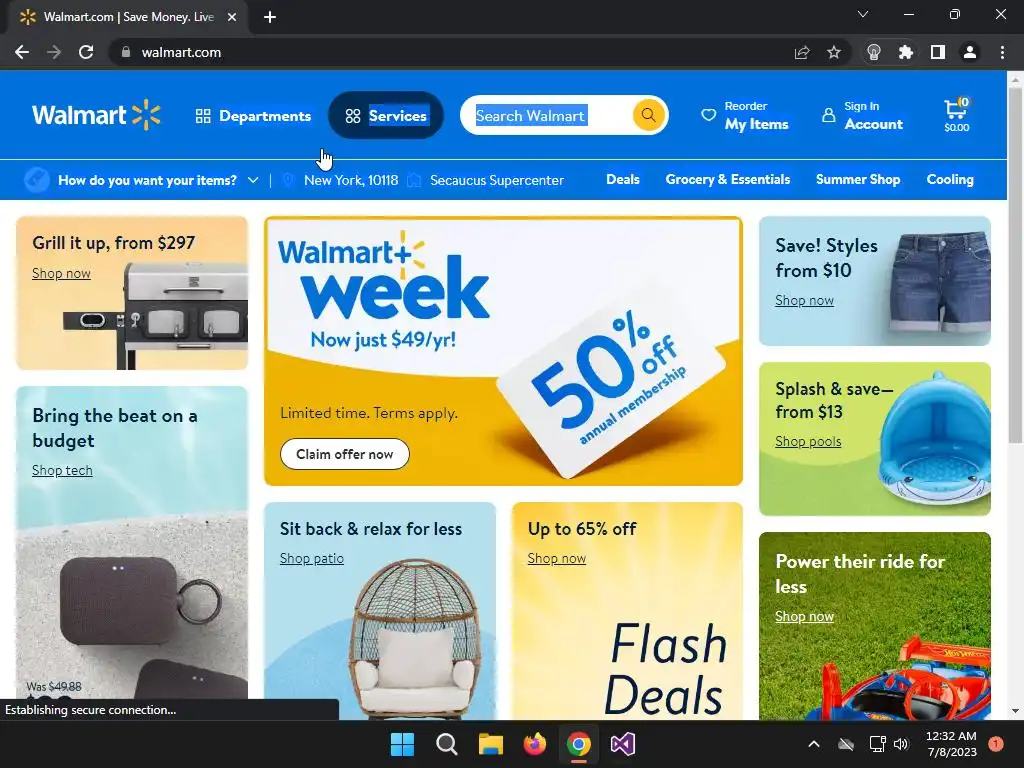The image size is (1024, 768).
Task: Click the denim shorts image
Action: coord(940,282)
